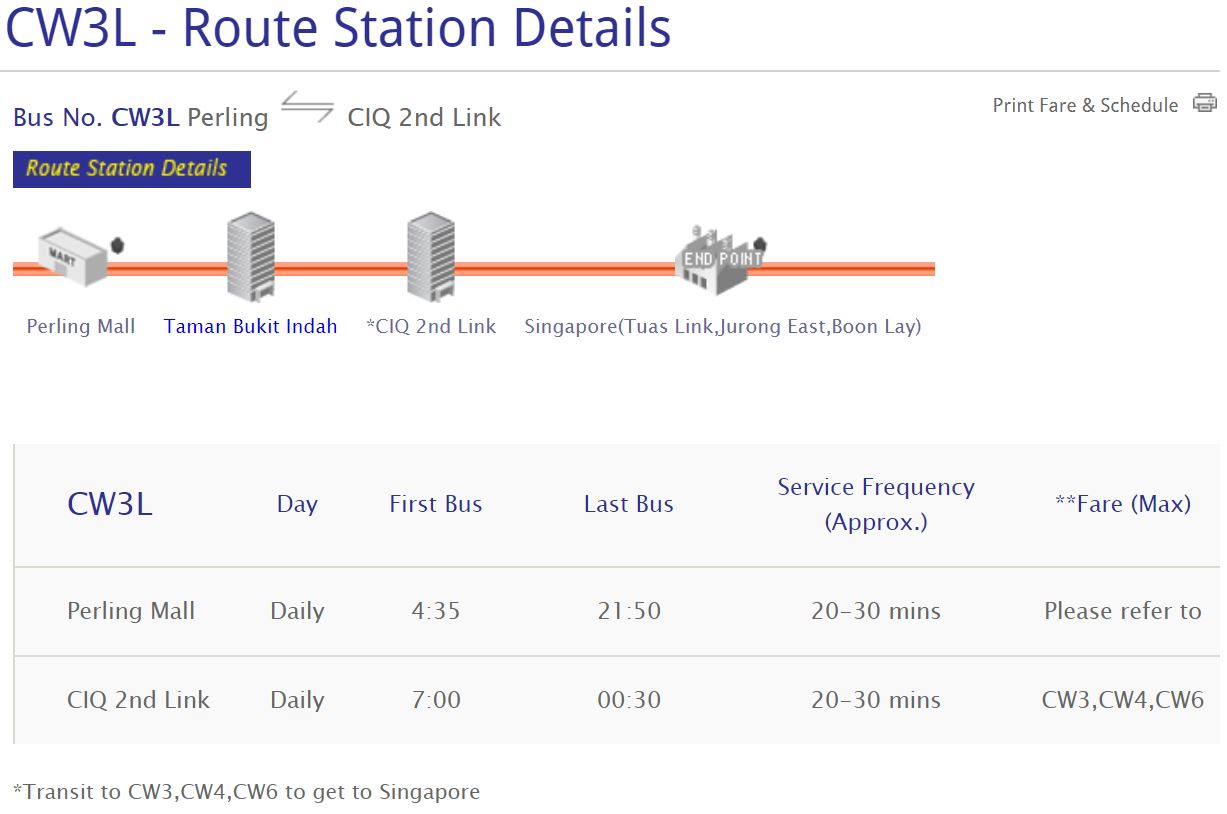Click the Singapore end point station label
The height and width of the screenshot is (814, 1227).
[x=722, y=327]
